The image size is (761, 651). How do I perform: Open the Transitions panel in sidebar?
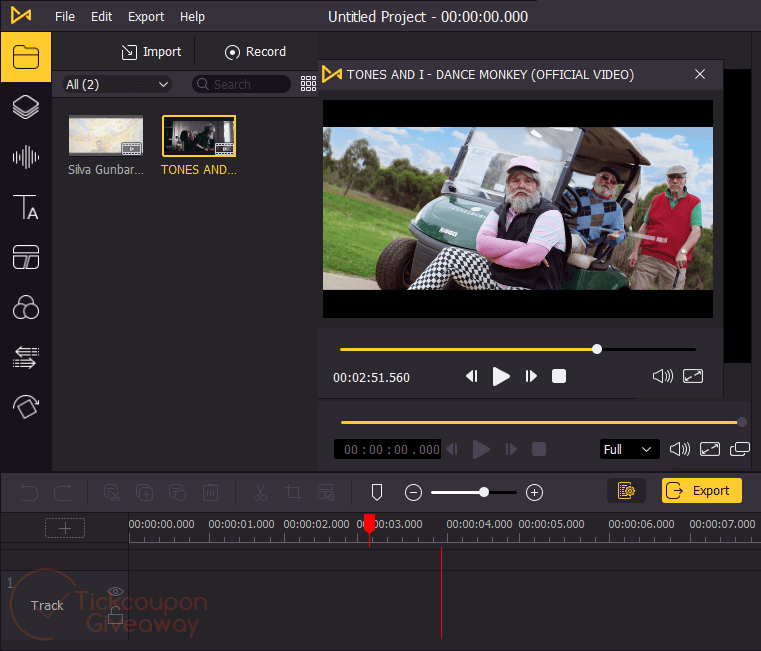pyautogui.click(x=25, y=357)
